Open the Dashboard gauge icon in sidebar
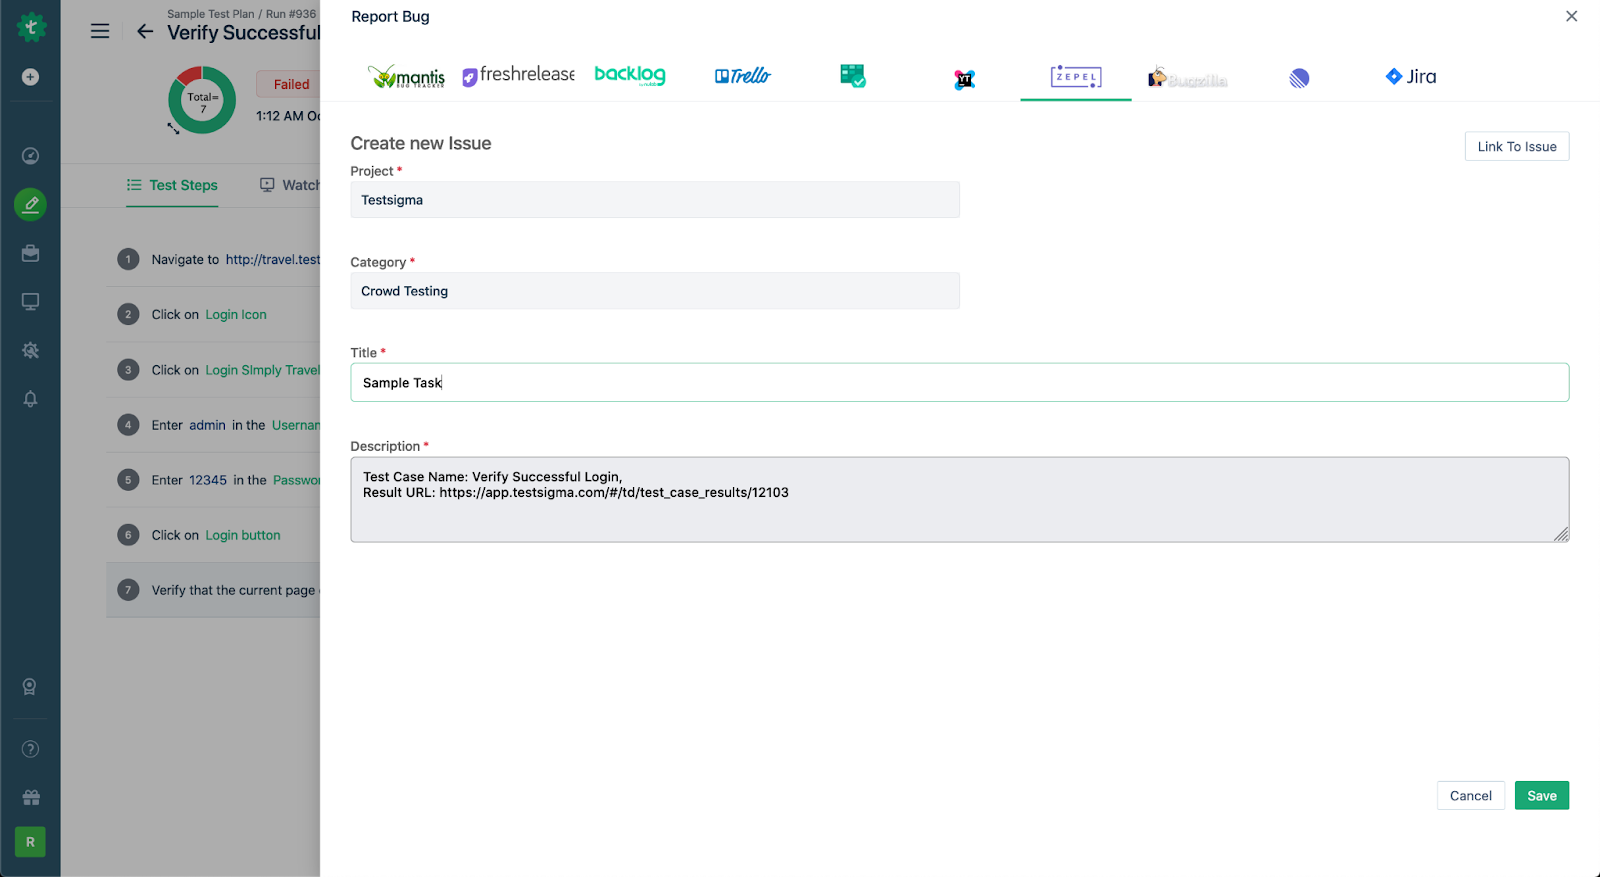Viewport: 1600px width, 877px height. point(30,156)
